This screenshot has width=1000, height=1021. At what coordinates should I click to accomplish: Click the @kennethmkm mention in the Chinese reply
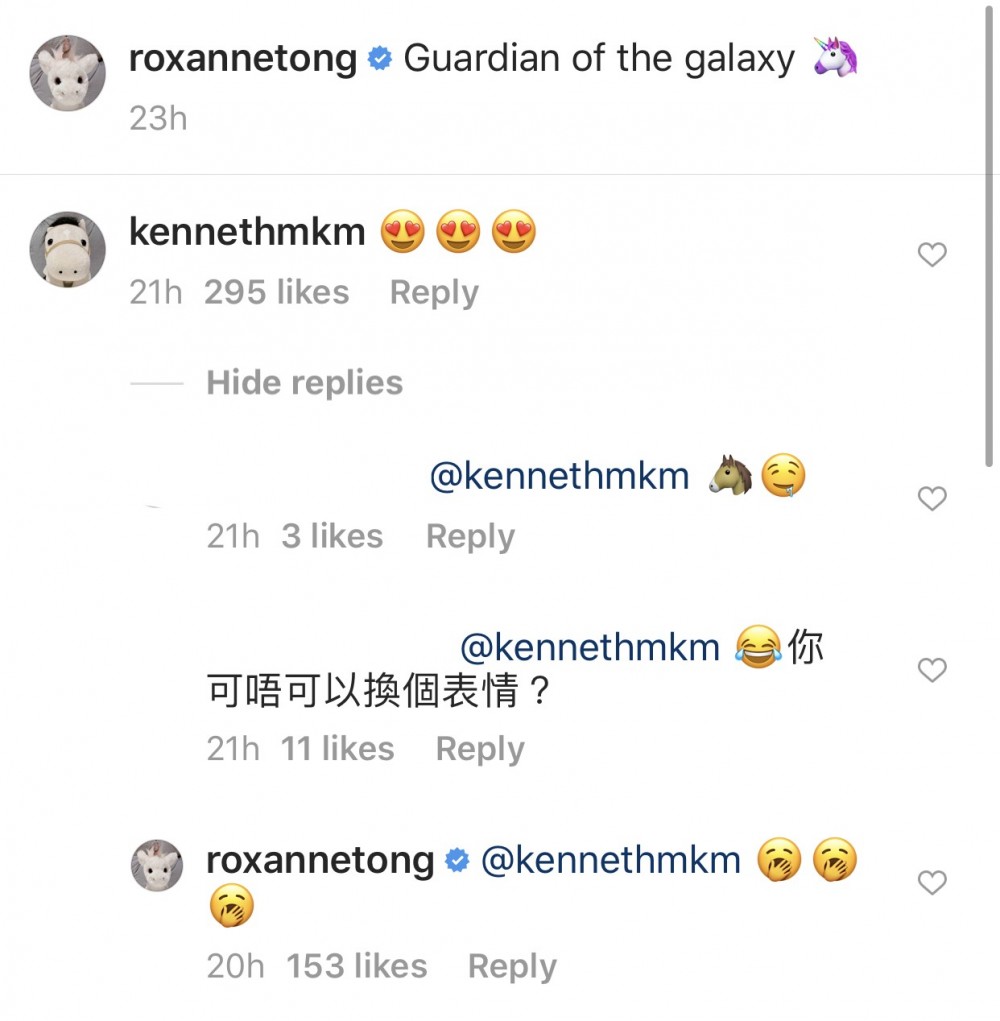coord(590,647)
